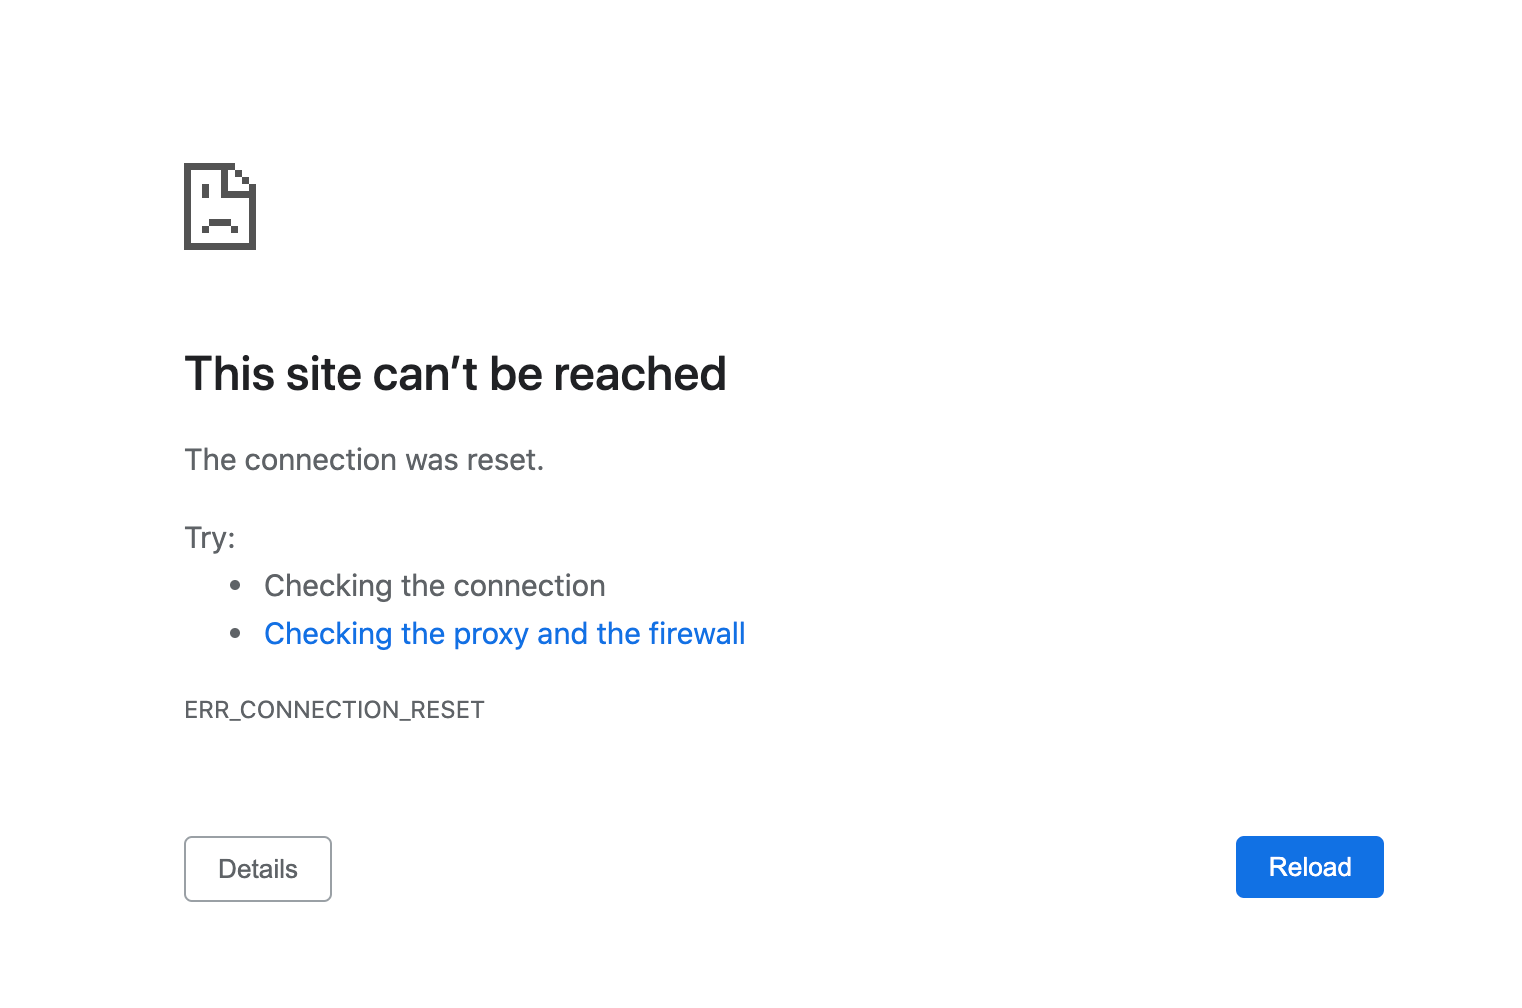The image size is (1522, 1008).
Task: Click the sad document error icon
Action: point(220,206)
